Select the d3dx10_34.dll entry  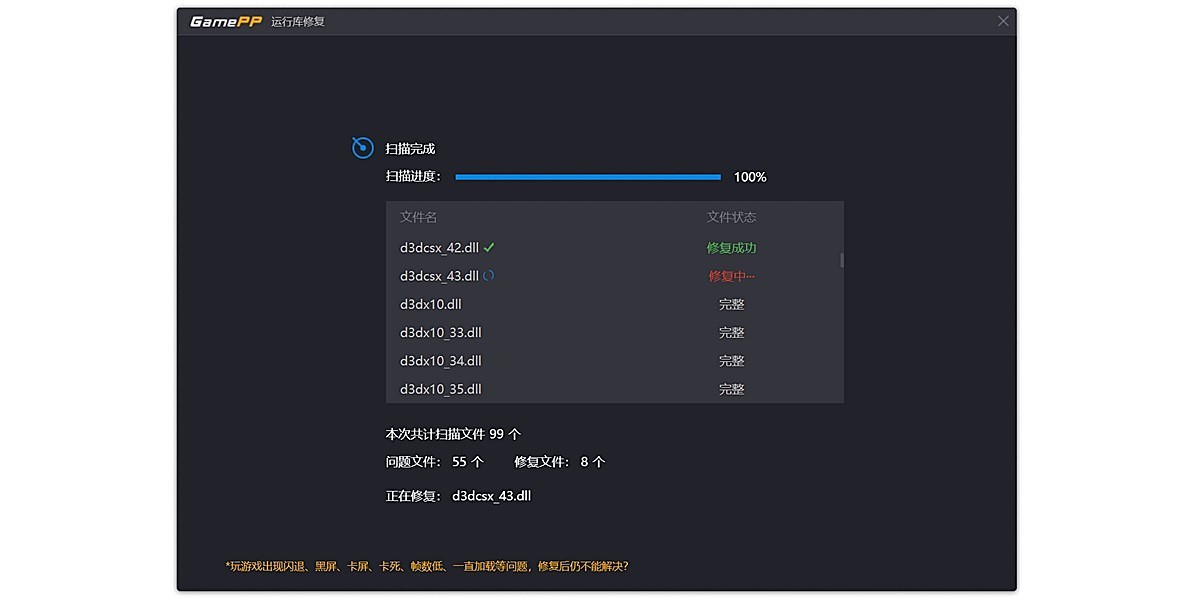coord(440,360)
